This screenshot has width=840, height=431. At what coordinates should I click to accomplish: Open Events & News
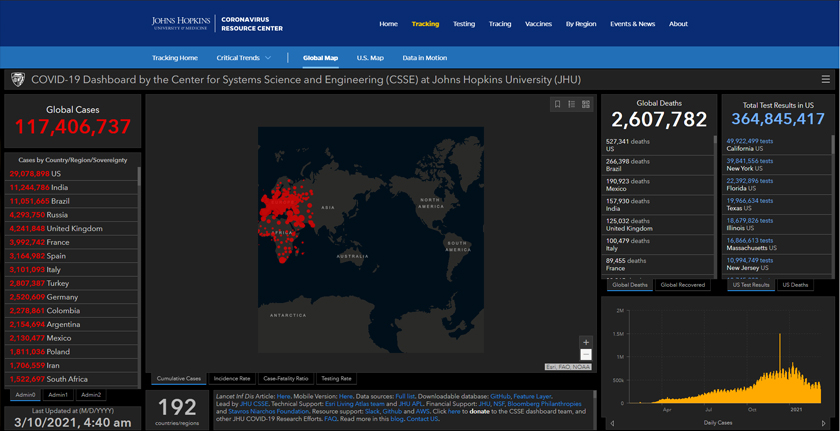pos(632,24)
